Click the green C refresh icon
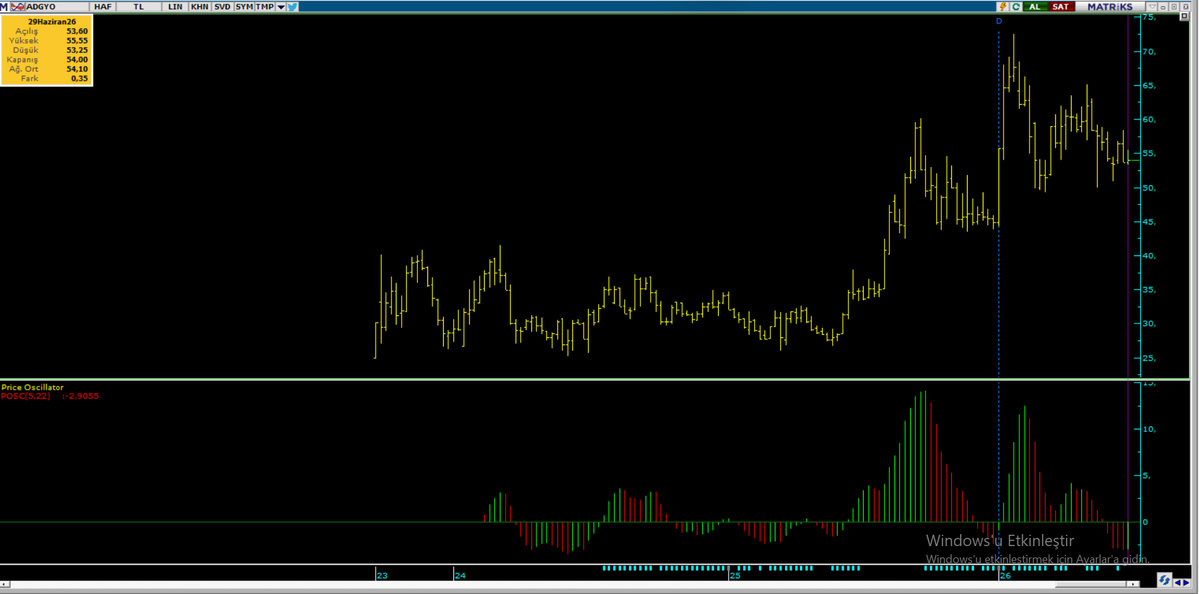The image size is (1199, 594). pos(1016,6)
